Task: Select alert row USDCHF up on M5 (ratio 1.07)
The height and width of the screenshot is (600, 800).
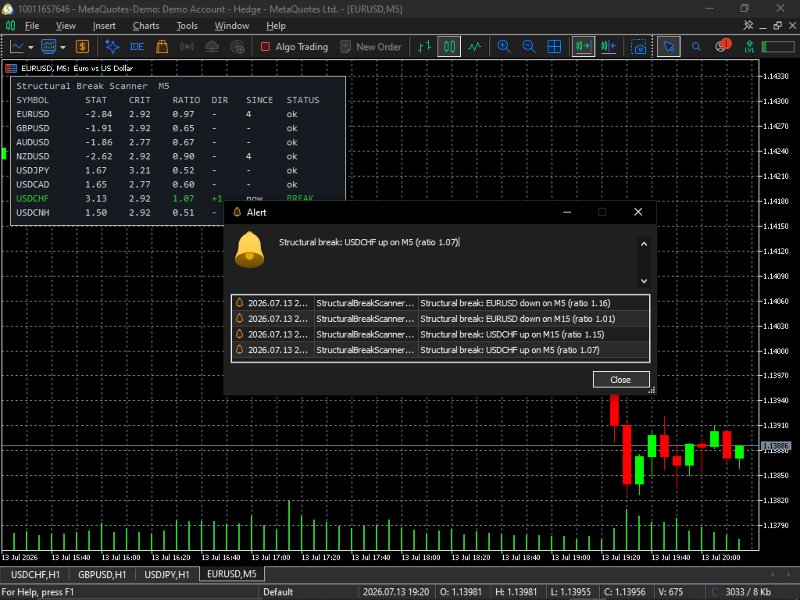Action: tap(440, 350)
